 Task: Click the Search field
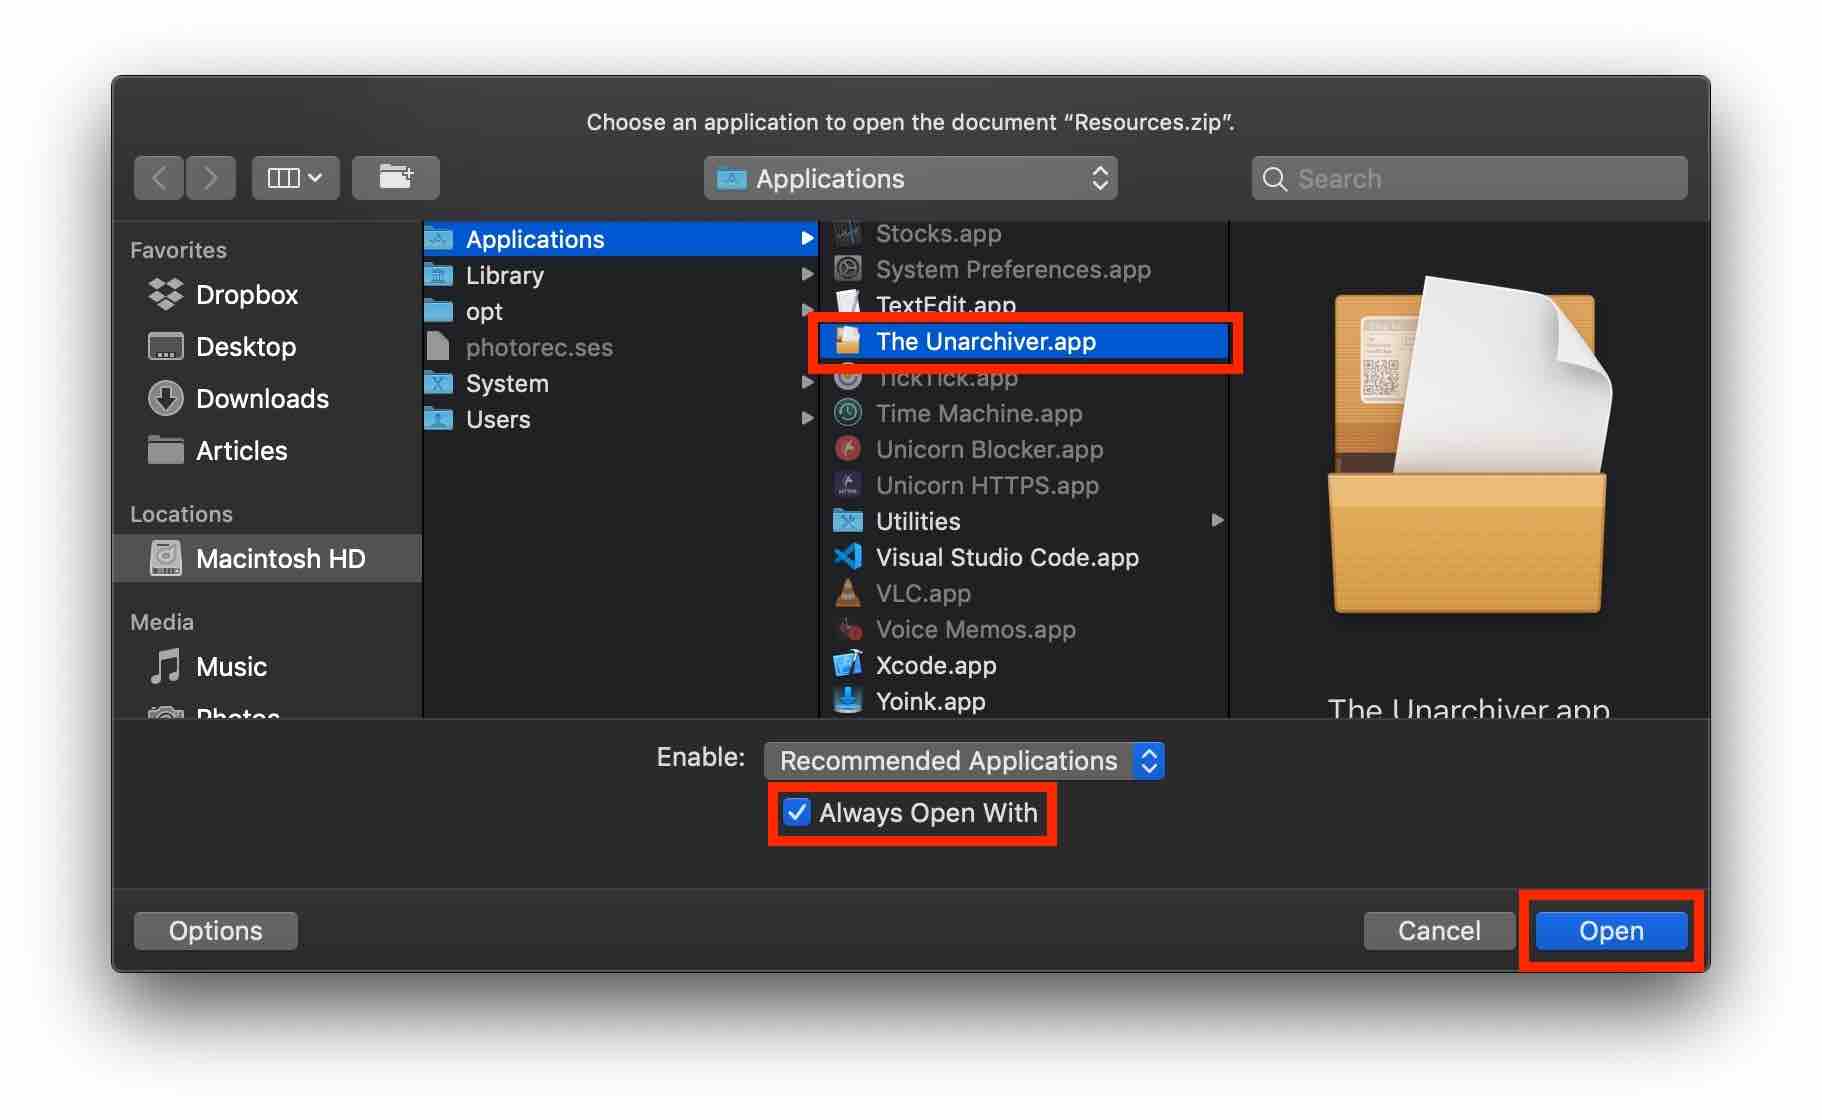[x=1469, y=178]
